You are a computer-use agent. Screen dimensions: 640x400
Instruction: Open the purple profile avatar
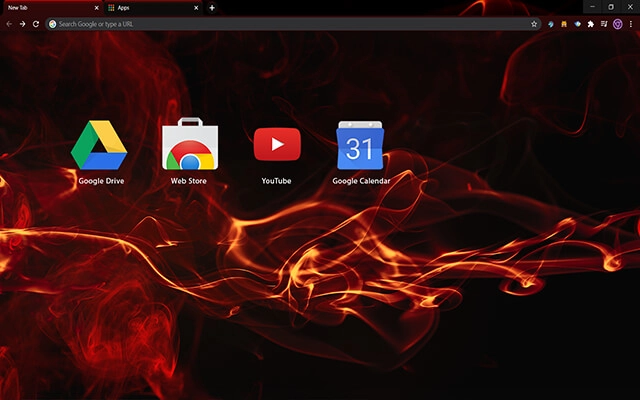pos(618,24)
